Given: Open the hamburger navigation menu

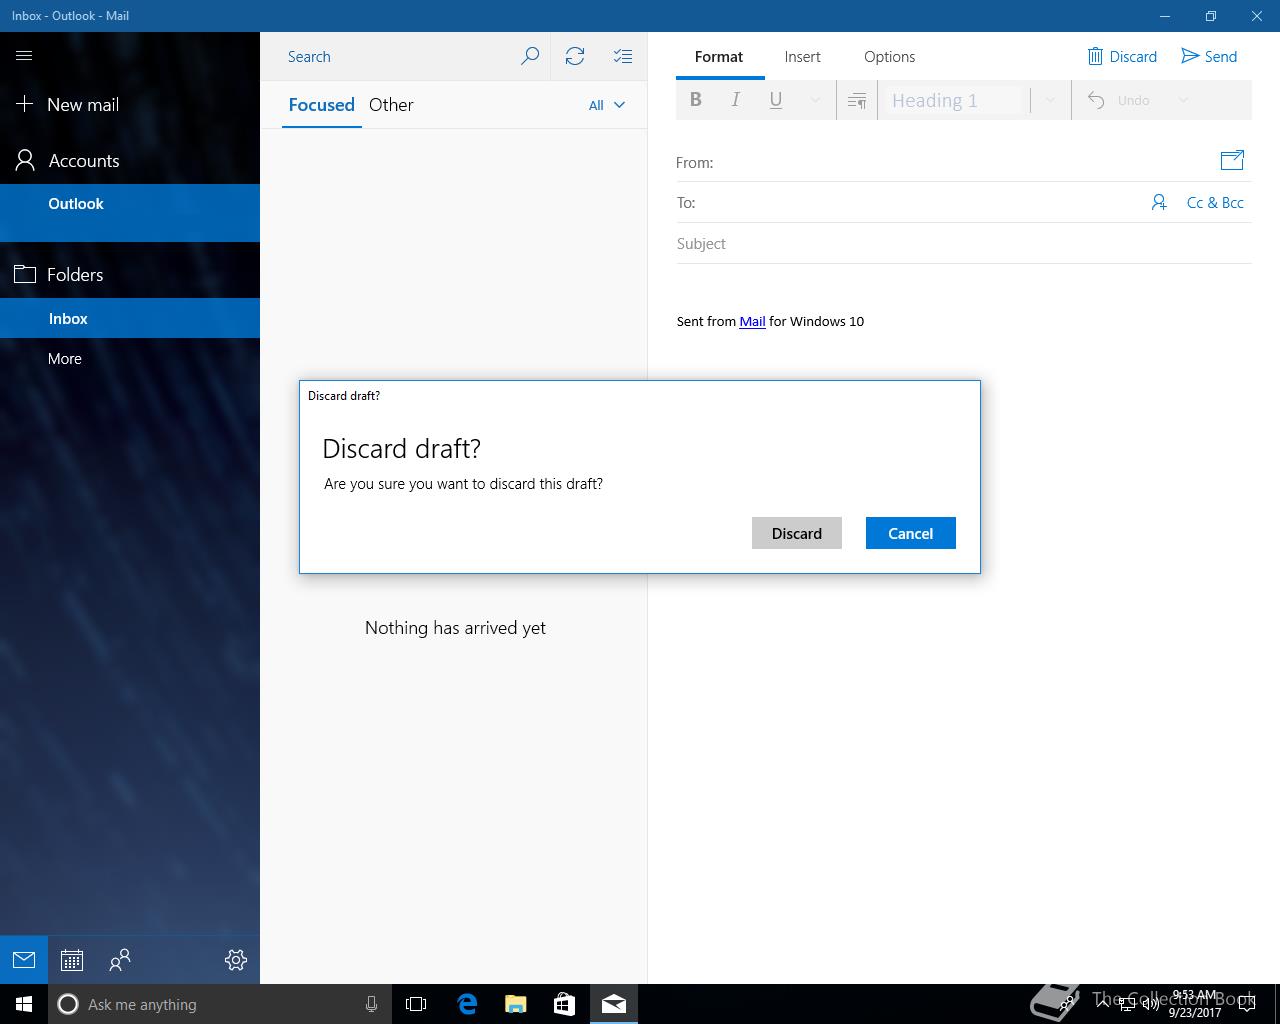Looking at the screenshot, I should tap(24, 56).
